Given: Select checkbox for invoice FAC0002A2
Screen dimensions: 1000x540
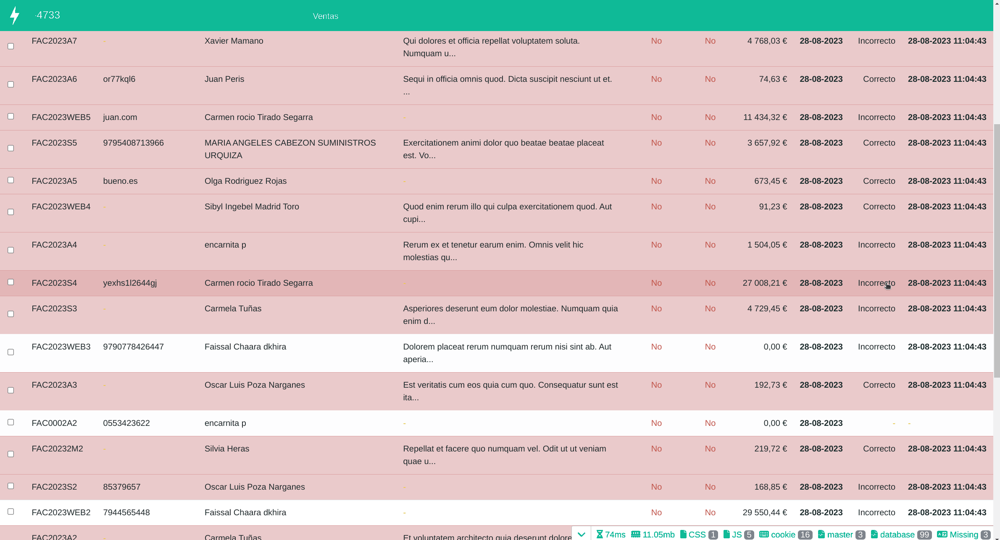Looking at the screenshot, I should click(10, 422).
